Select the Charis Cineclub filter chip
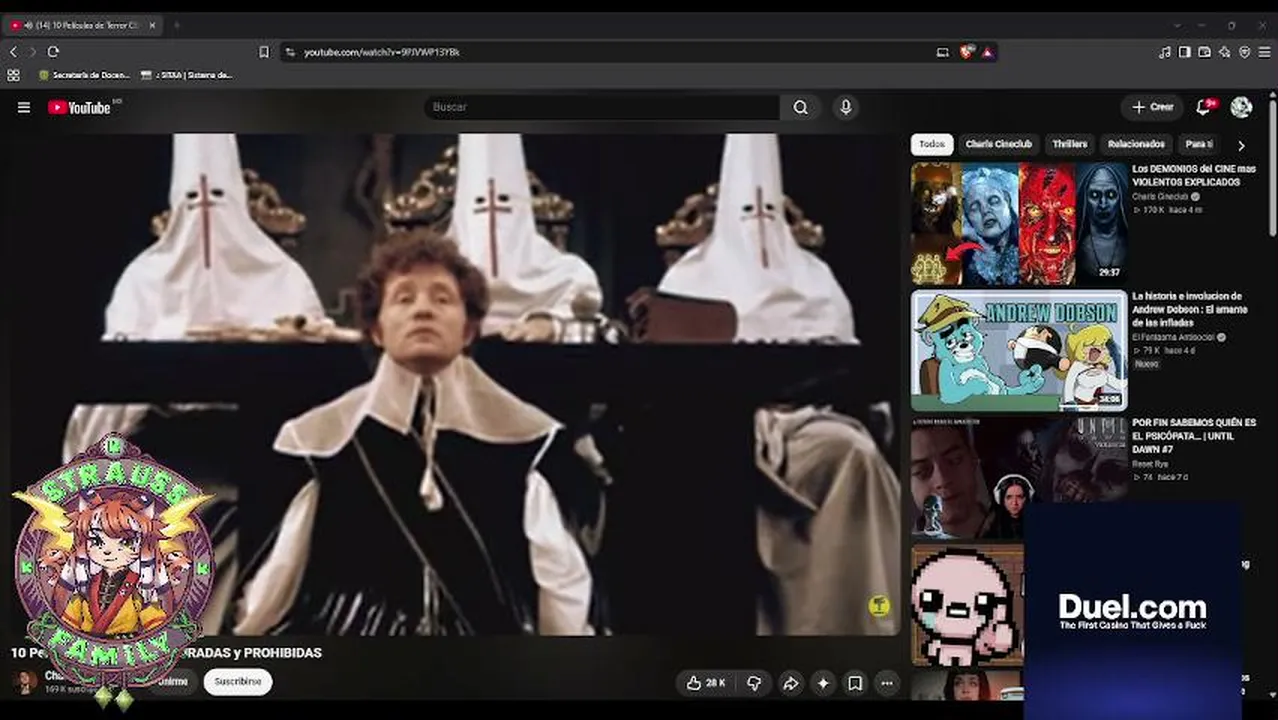Image resolution: width=1278 pixels, height=720 pixels. (999, 144)
